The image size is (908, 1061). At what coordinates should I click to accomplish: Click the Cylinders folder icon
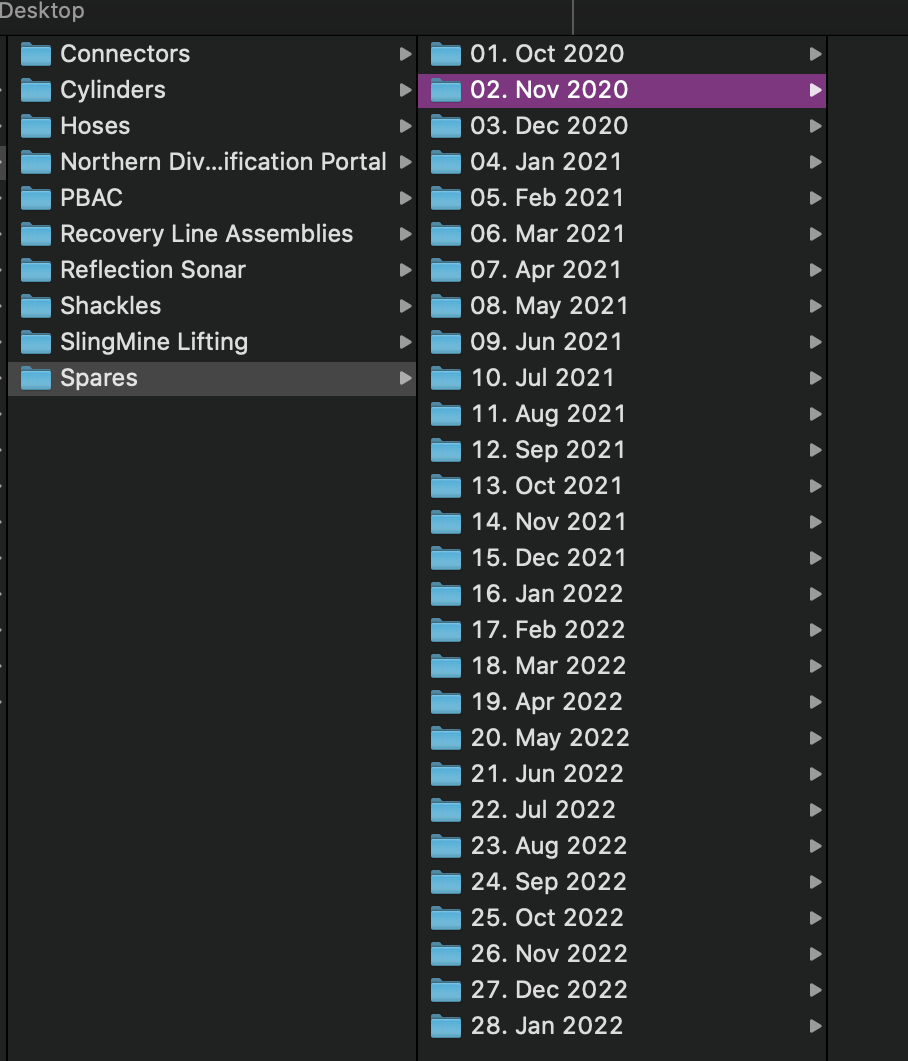[36, 90]
